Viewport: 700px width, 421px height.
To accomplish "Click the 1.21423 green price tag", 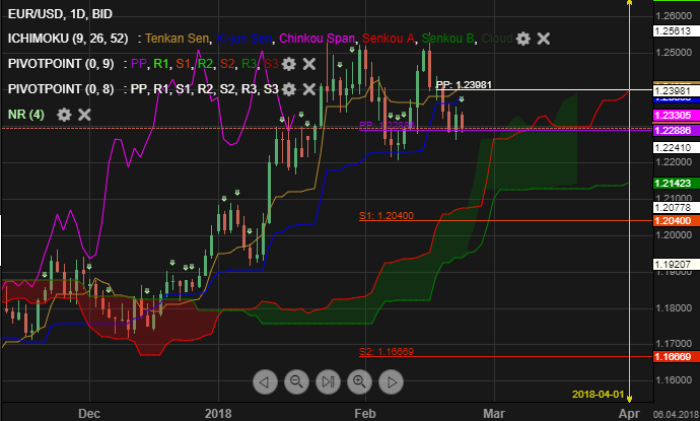I will [x=675, y=183].
